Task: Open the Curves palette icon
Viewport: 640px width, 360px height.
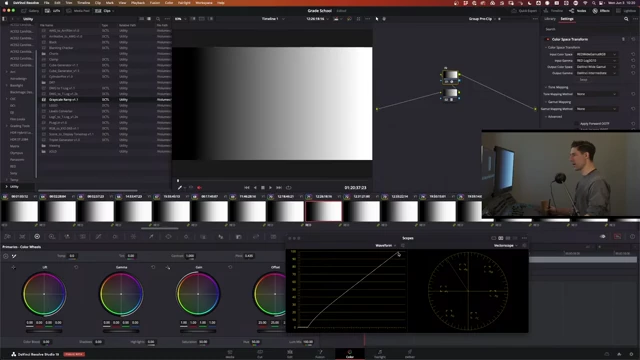Action: coord(98,237)
